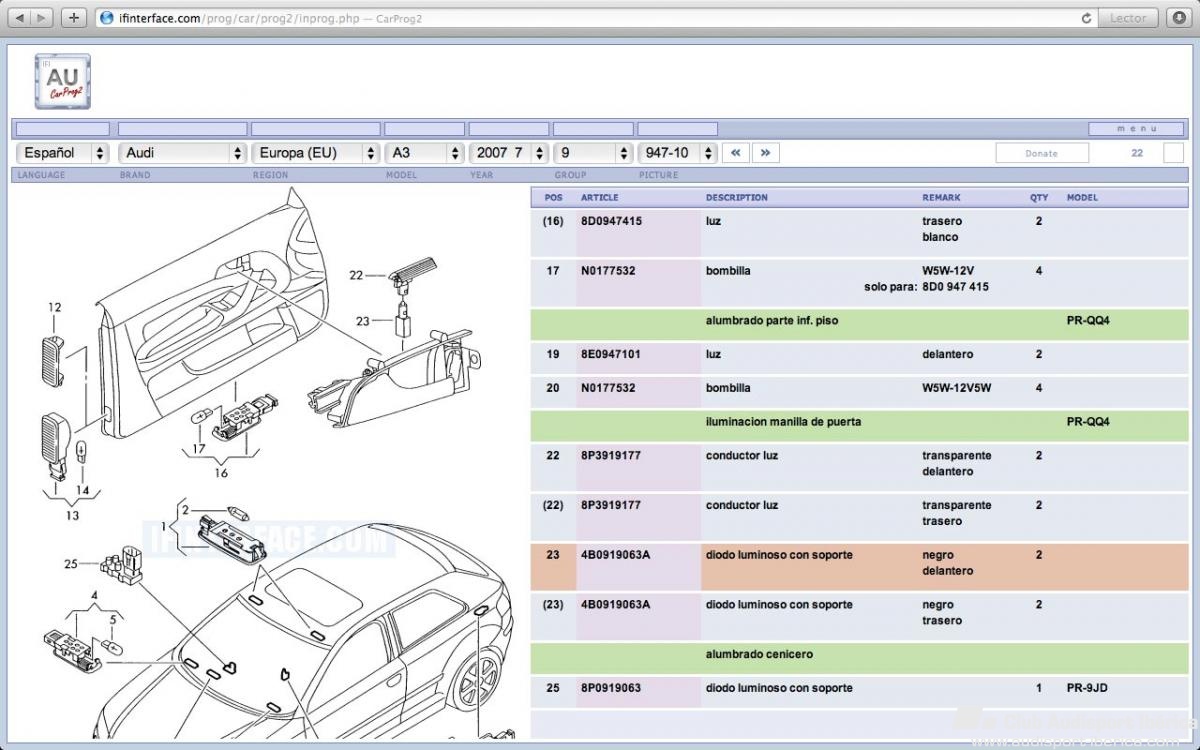Click the 22 counter link next to Donate
Viewport: 1200px width, 750px height.
pyautogui.click(x=1137, y=153)
